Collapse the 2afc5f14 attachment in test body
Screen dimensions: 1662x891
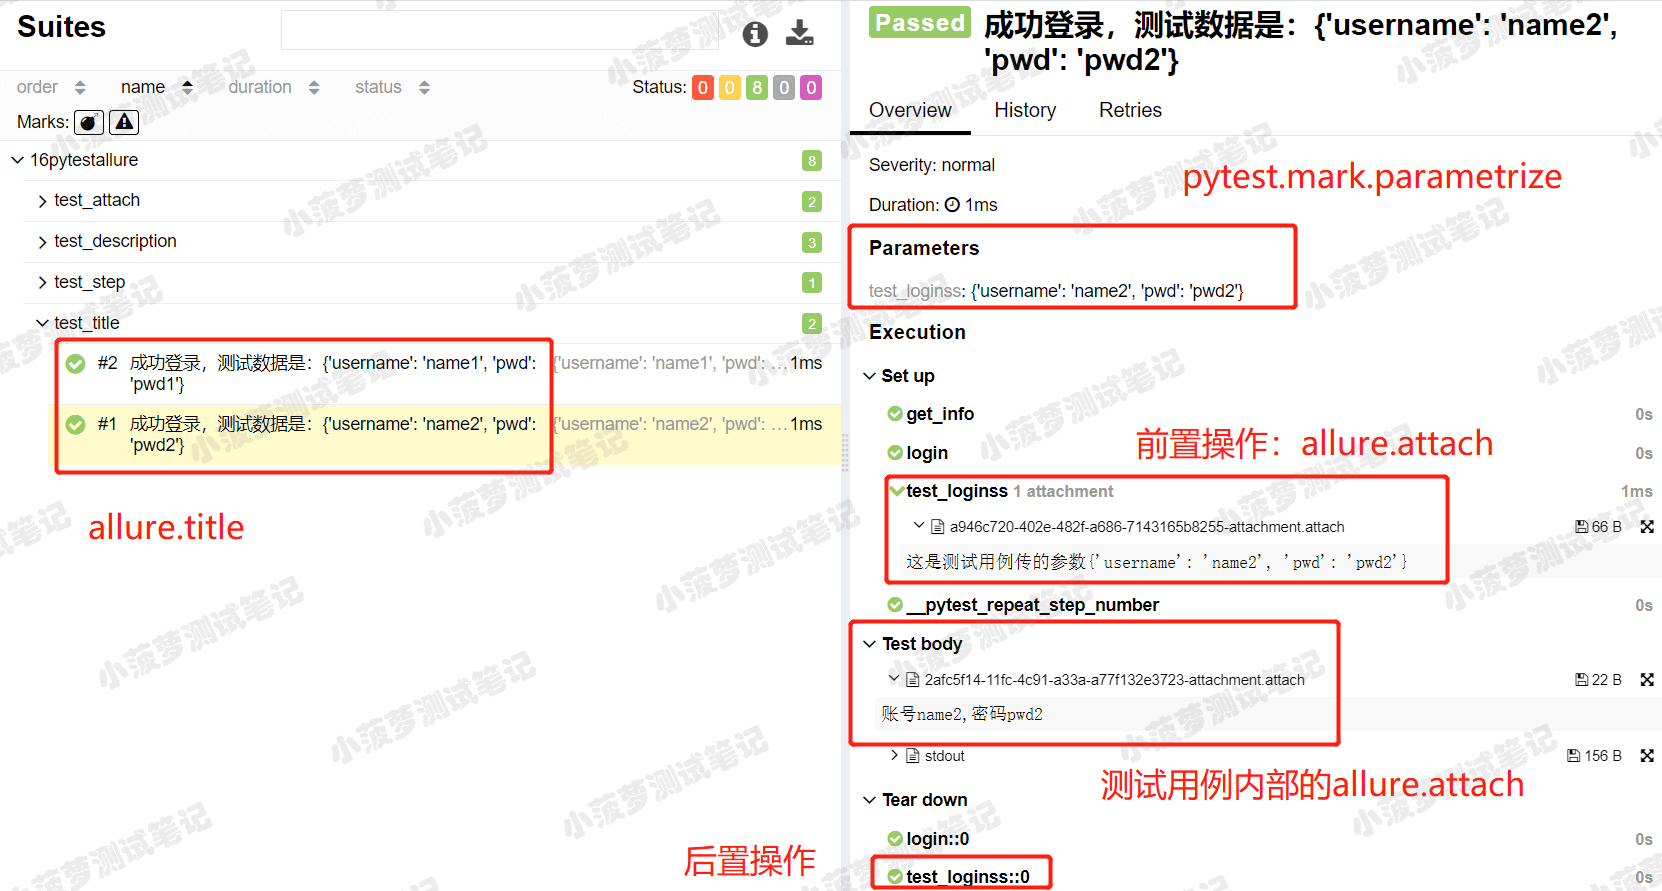894,678
